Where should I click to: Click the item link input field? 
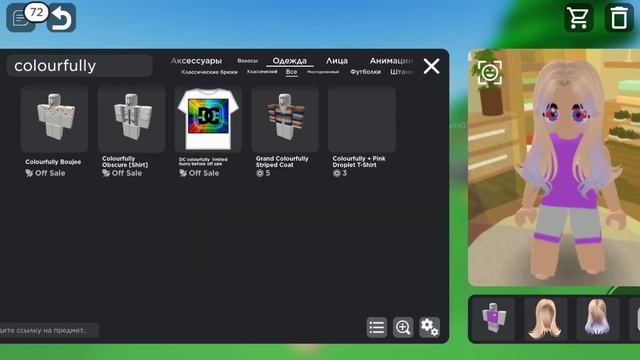[x=49, y=330]
